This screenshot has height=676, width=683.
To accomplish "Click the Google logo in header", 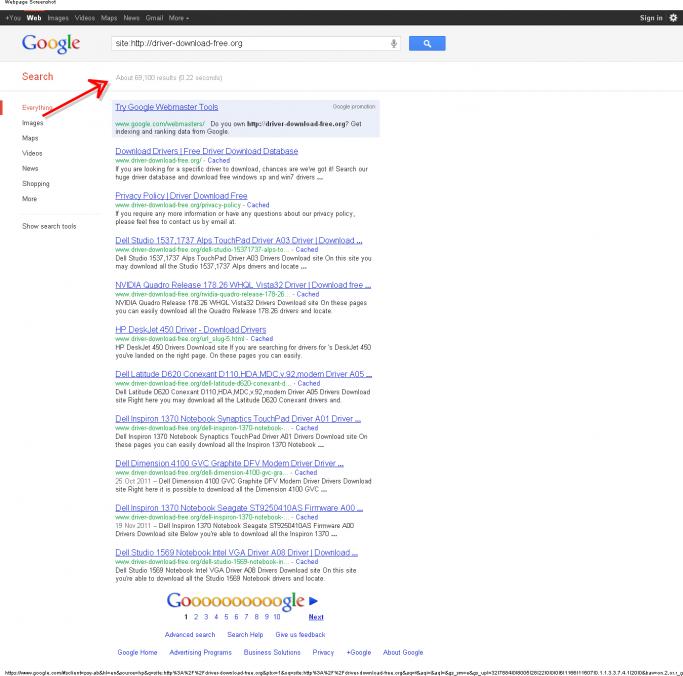I will 51,44.
